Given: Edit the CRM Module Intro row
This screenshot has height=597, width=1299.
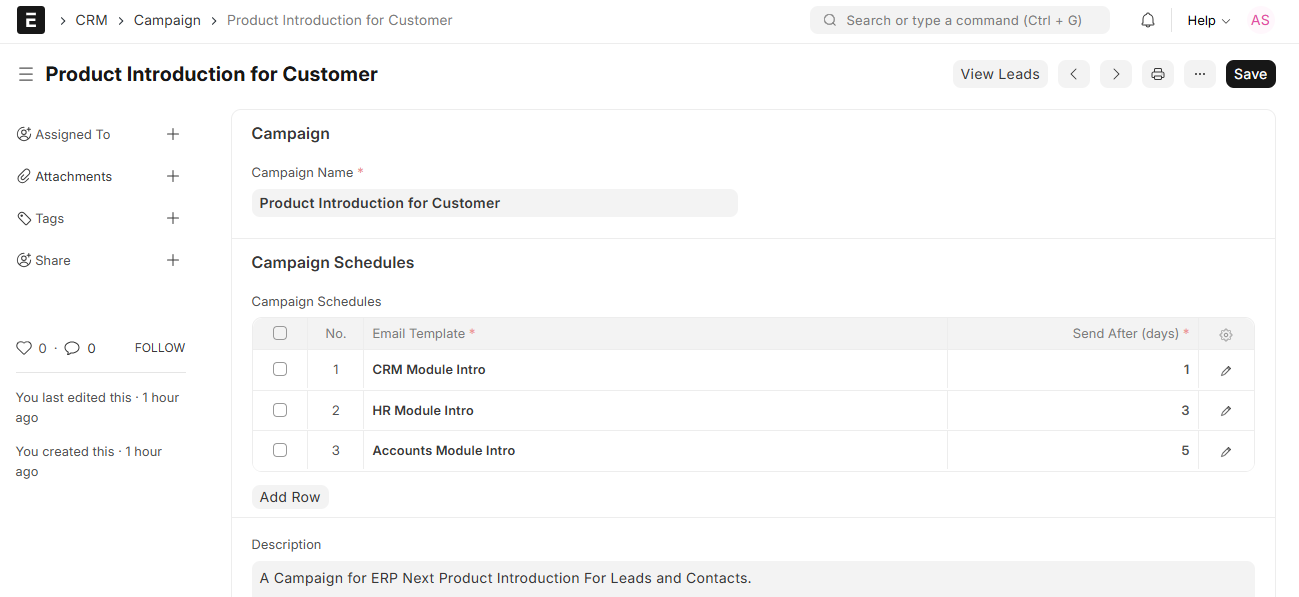Looking at the screenshot, I should pos(1226,370).
